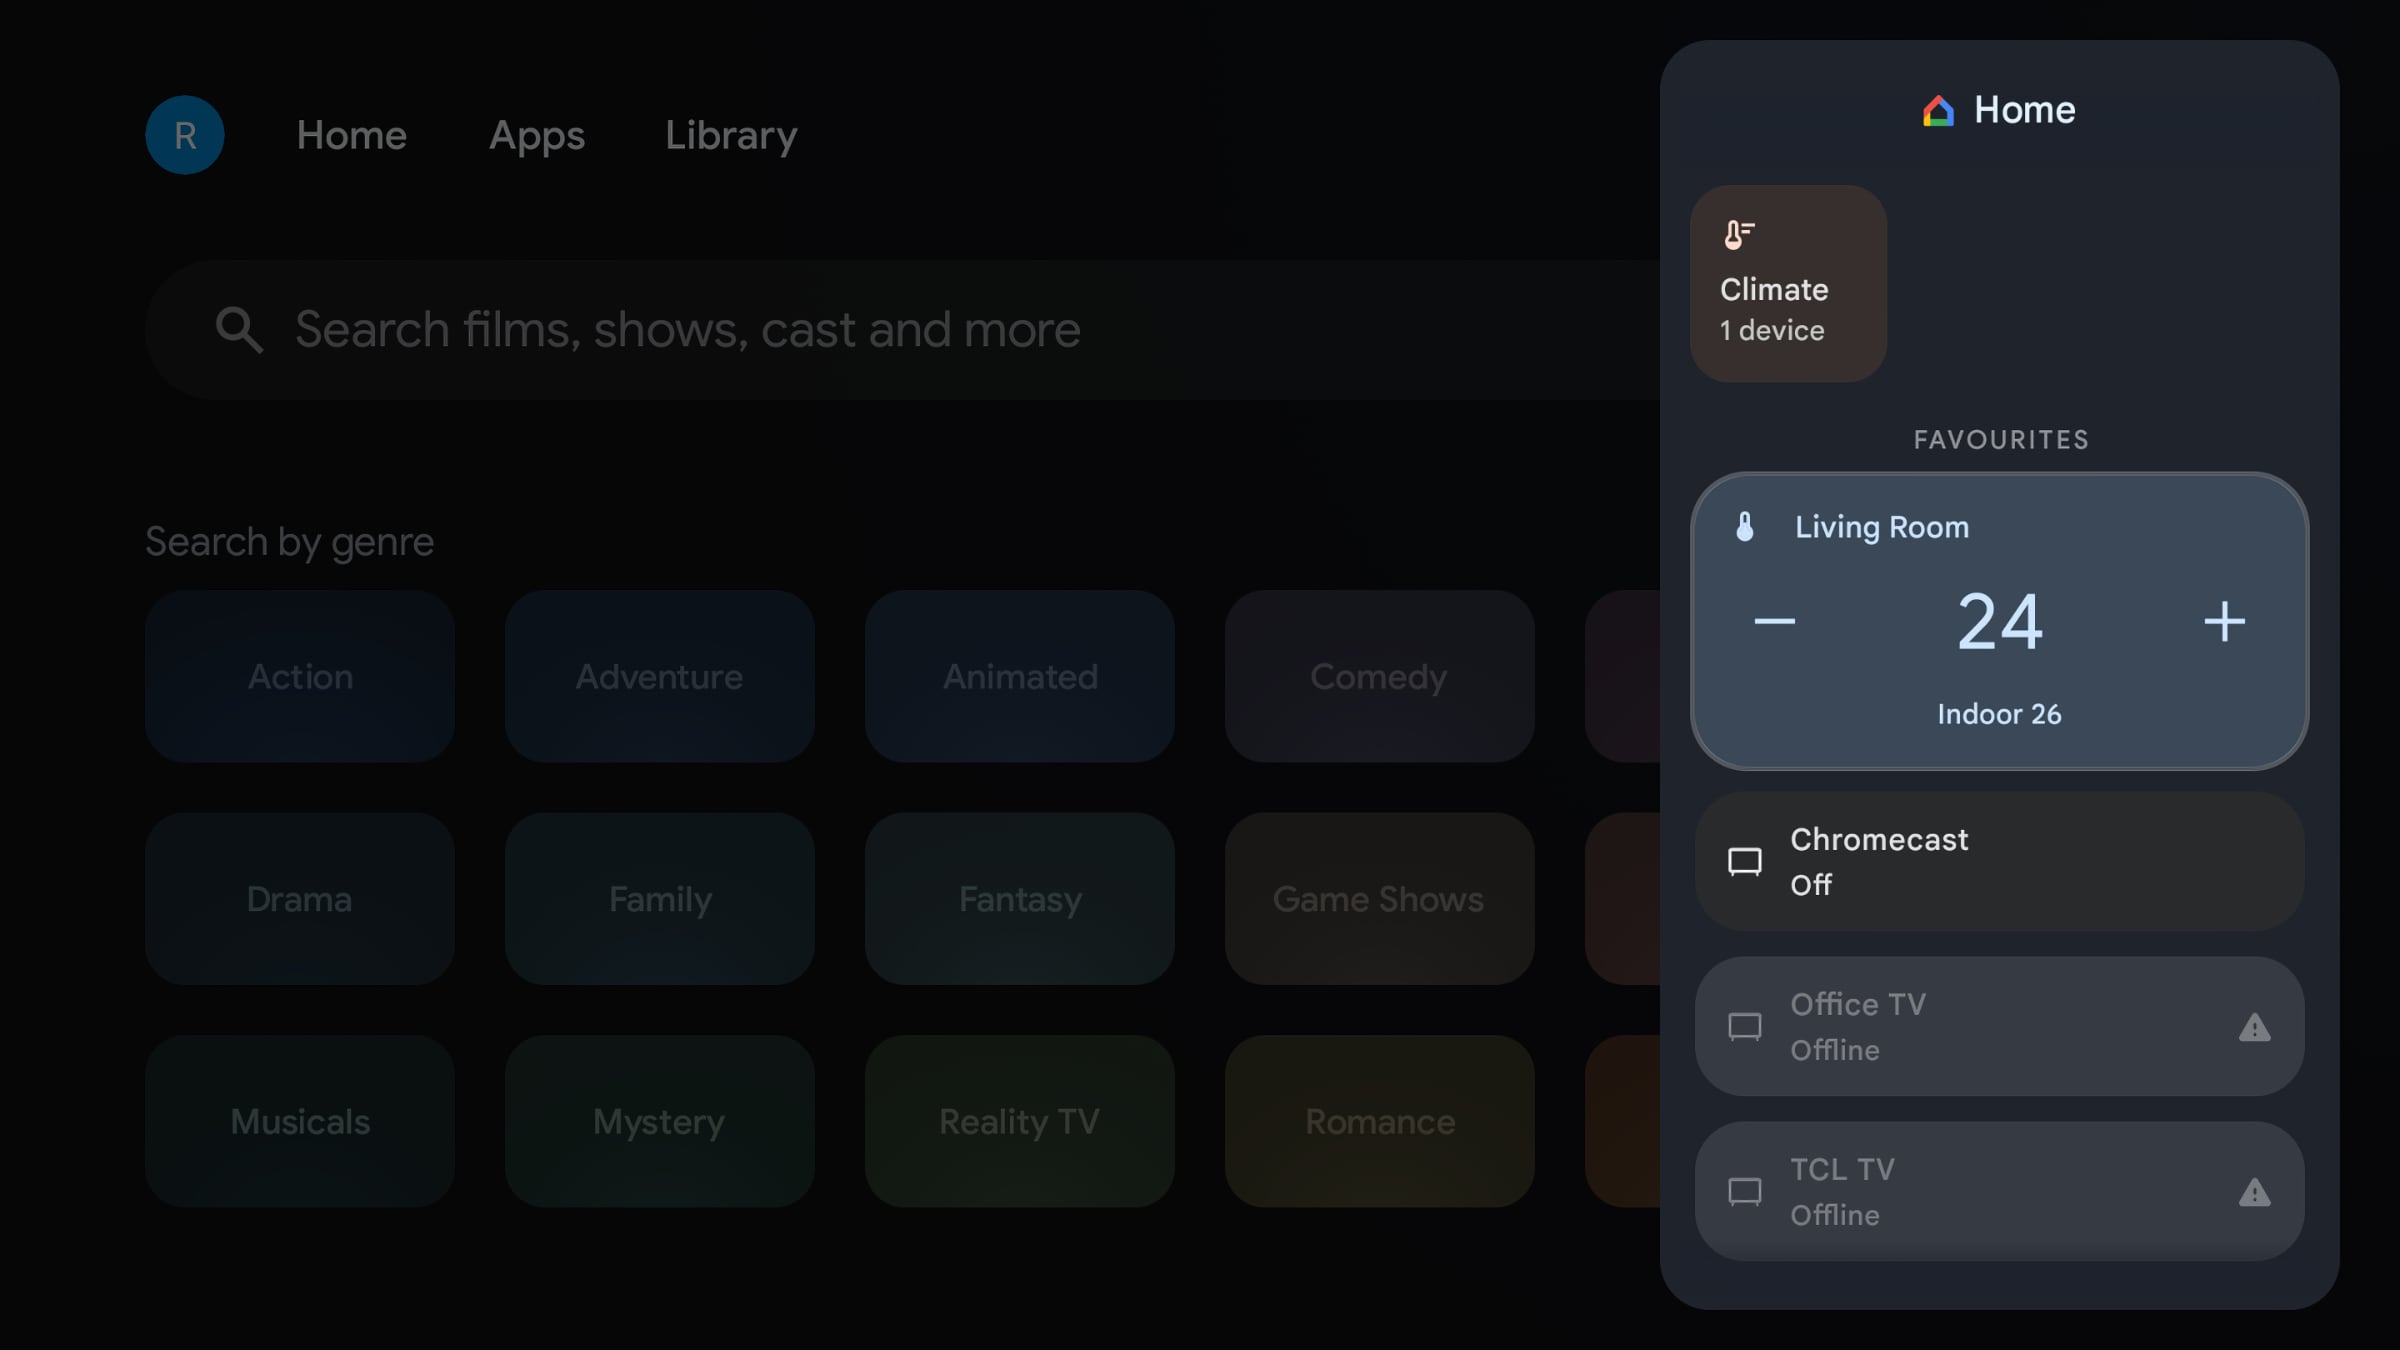Open the Climate 1 device tile
The image size is (2400, 1350).
tap(1788, 284)
